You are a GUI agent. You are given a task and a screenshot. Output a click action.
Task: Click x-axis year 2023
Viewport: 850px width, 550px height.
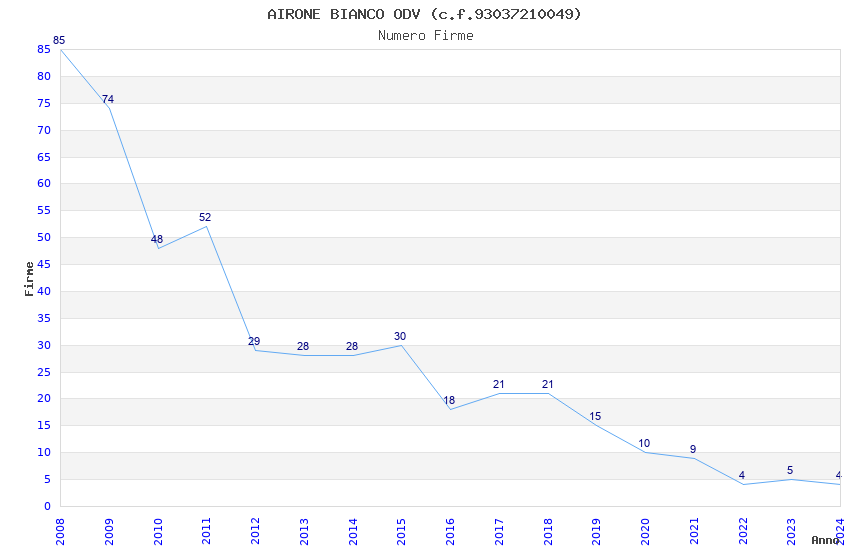[791, 531]
